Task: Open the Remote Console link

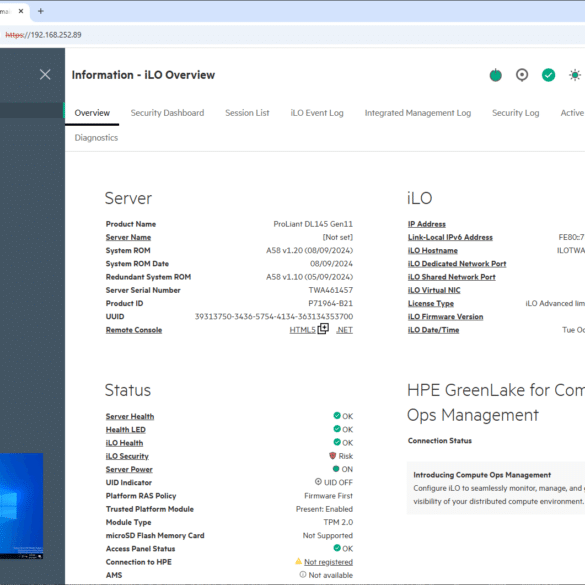Action: 134,330
